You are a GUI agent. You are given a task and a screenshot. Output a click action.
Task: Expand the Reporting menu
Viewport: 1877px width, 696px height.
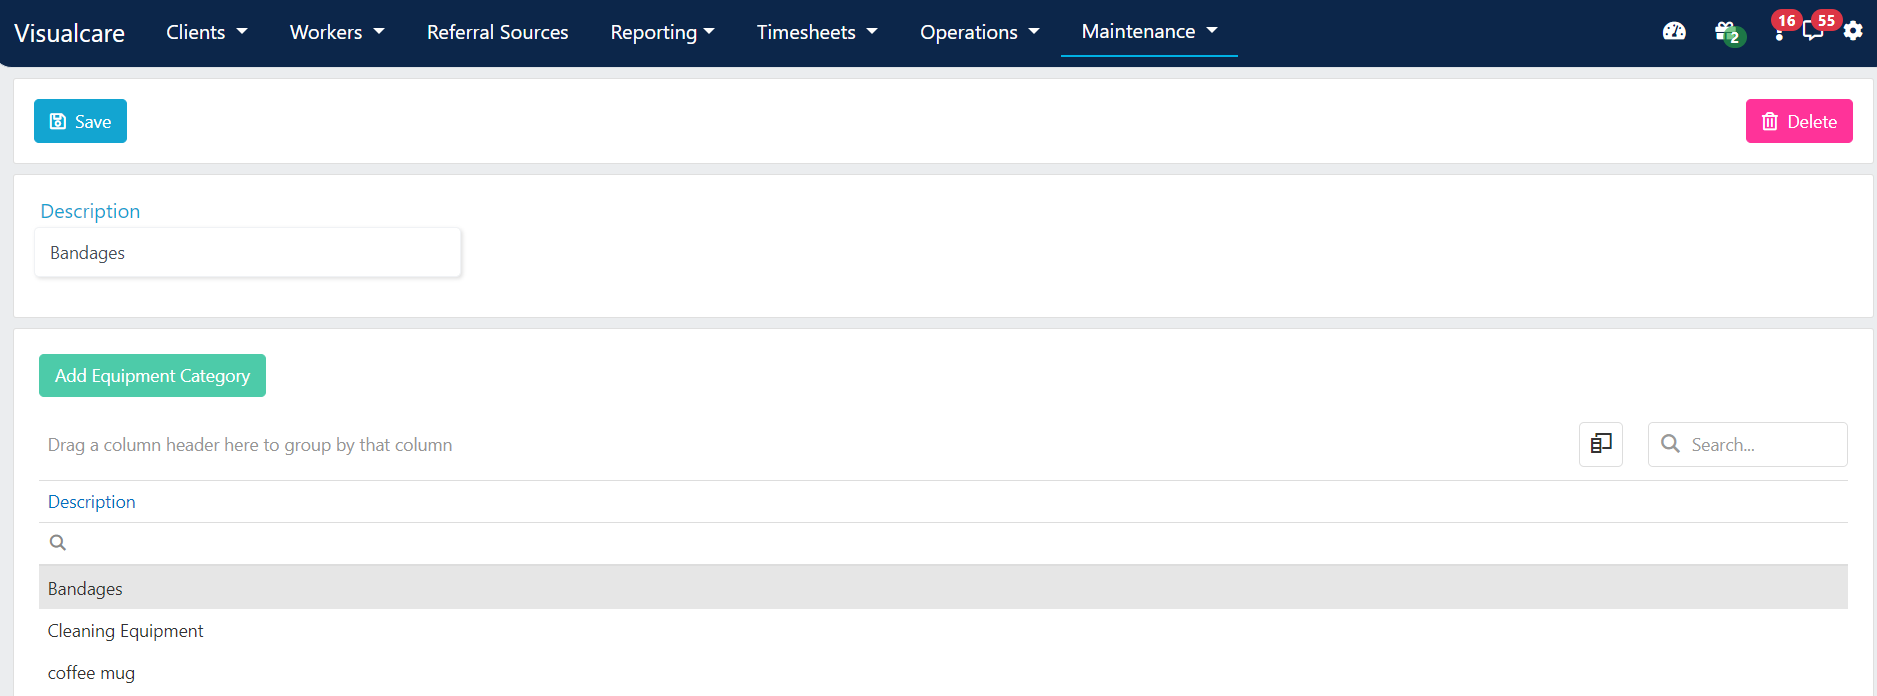click(x=662, y=32)
